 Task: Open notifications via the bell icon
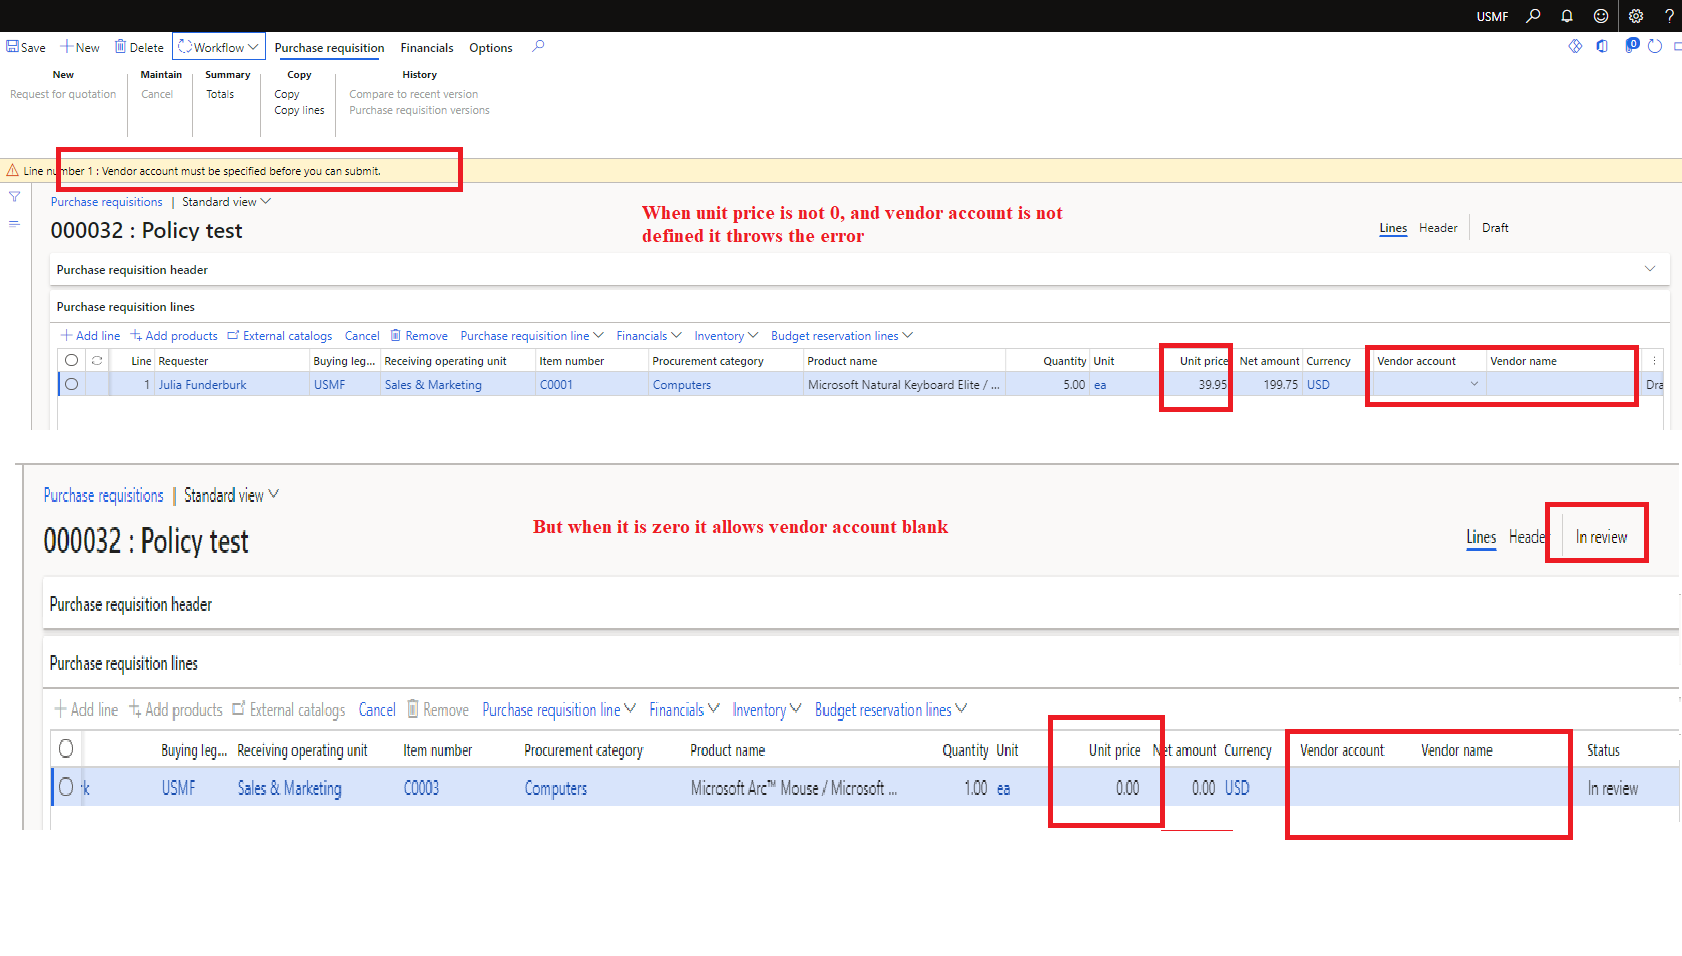1567,15
